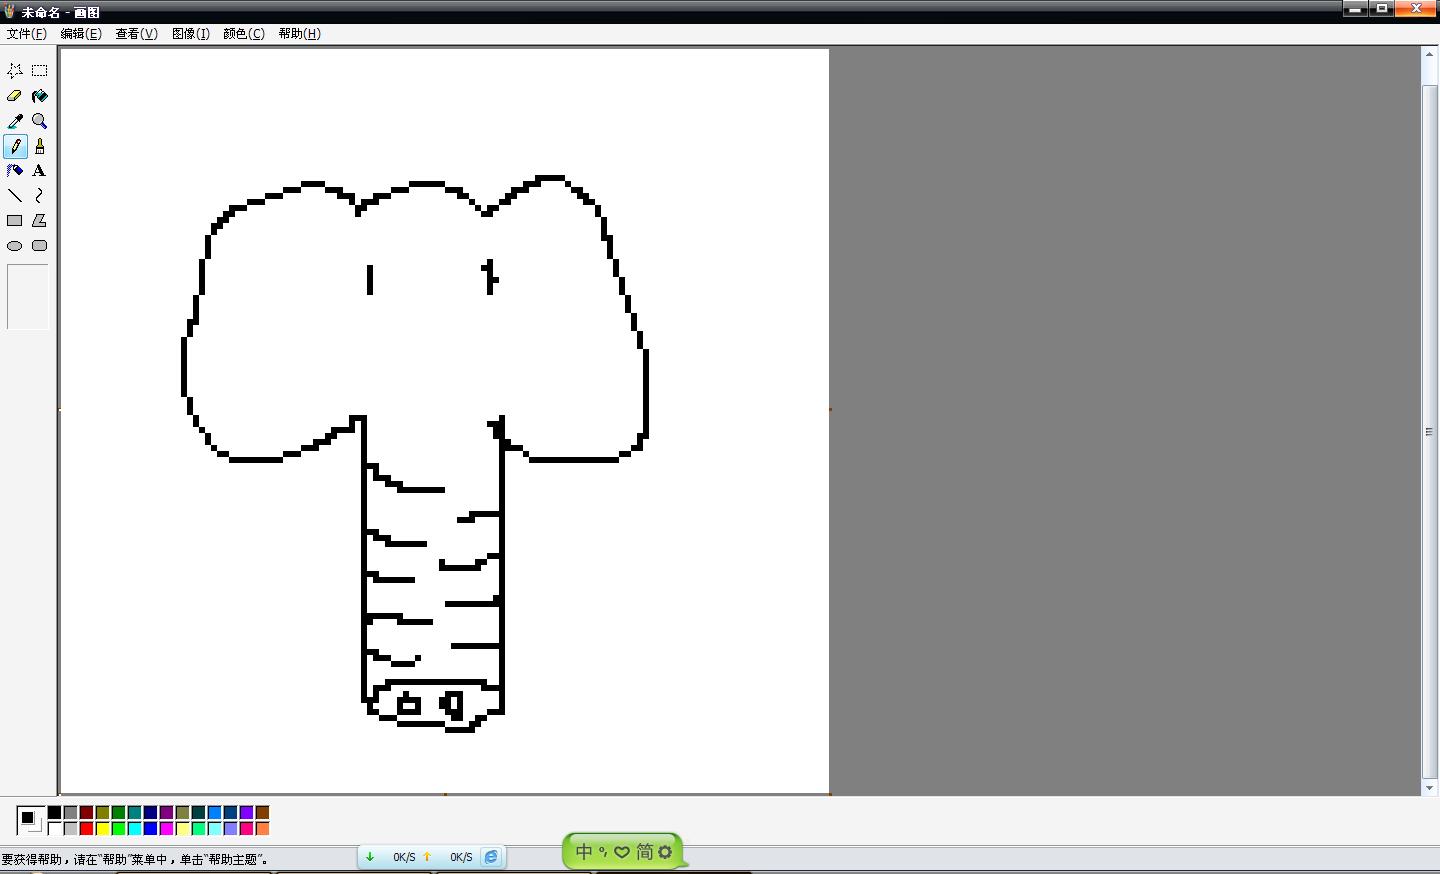Select the rectangular Select tool

40,71
